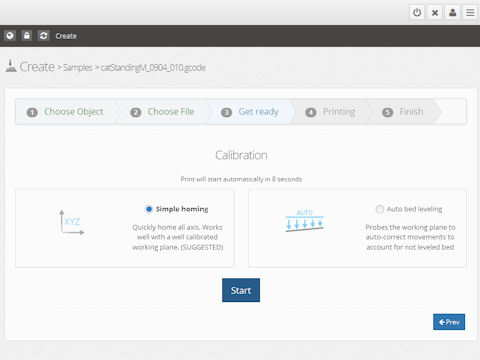Click the Prev button

tap(449, 322)
